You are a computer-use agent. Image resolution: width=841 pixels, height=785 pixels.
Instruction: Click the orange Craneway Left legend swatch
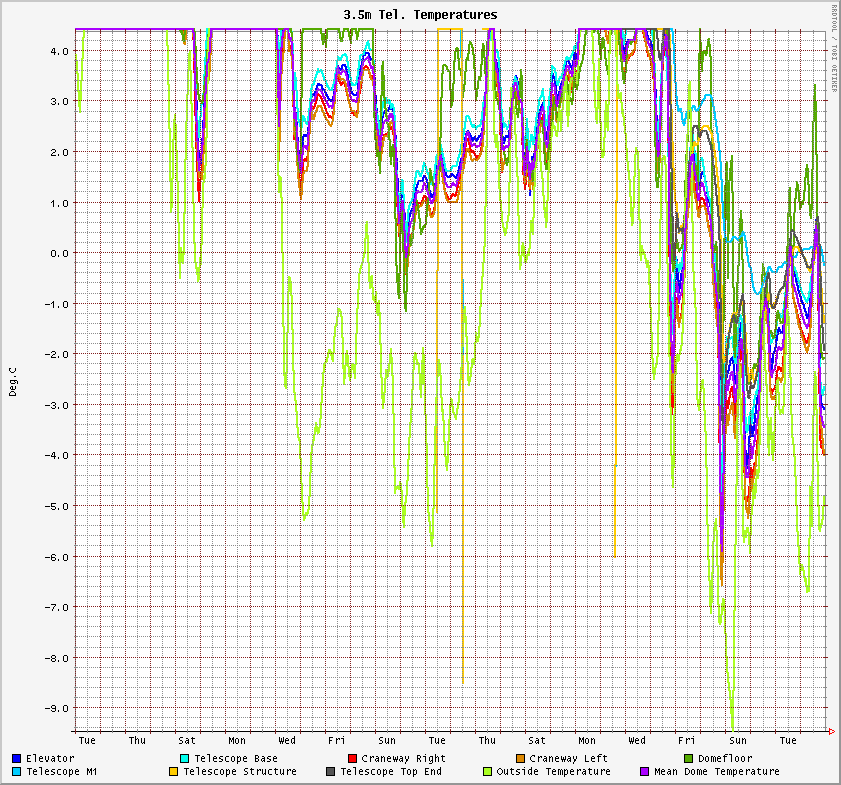click(521, 758)
